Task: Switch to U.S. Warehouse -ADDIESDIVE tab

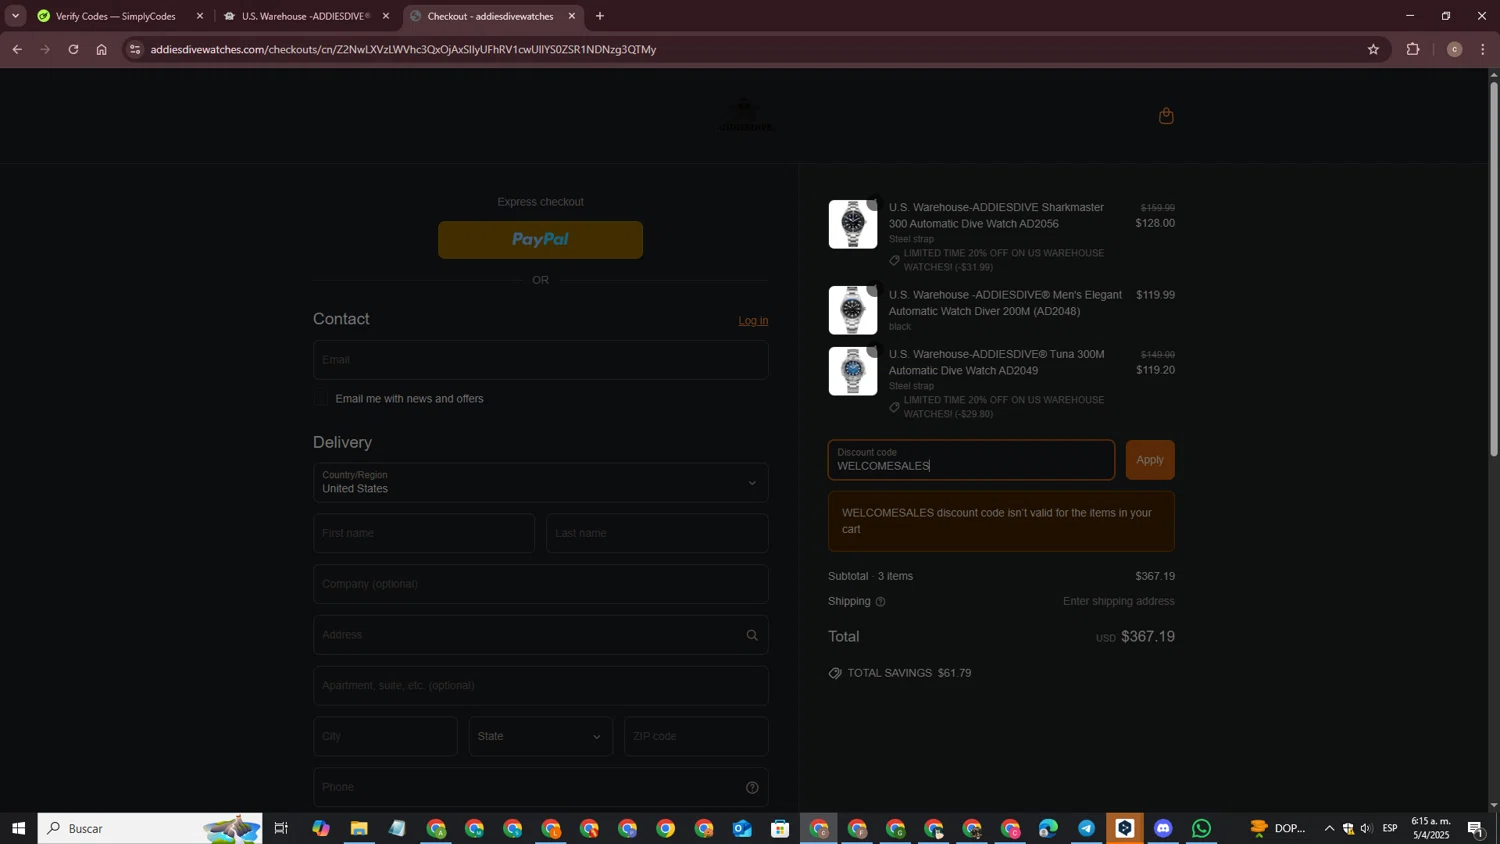Action: click(305, 16)
